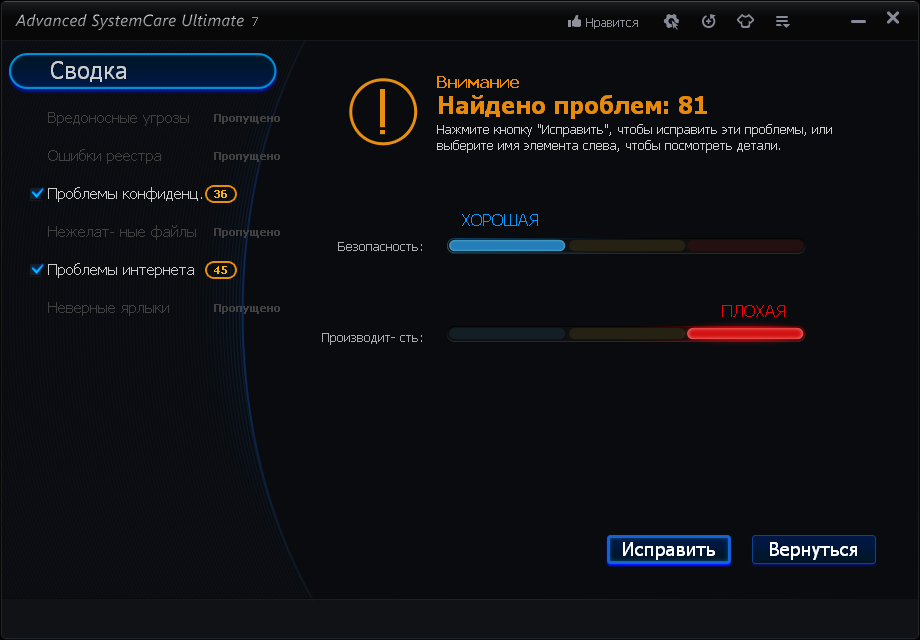
Task: Uncheck the "Проблемы конфиденц." checkbox
Action: pyautogui.click(x=37, y=194)
